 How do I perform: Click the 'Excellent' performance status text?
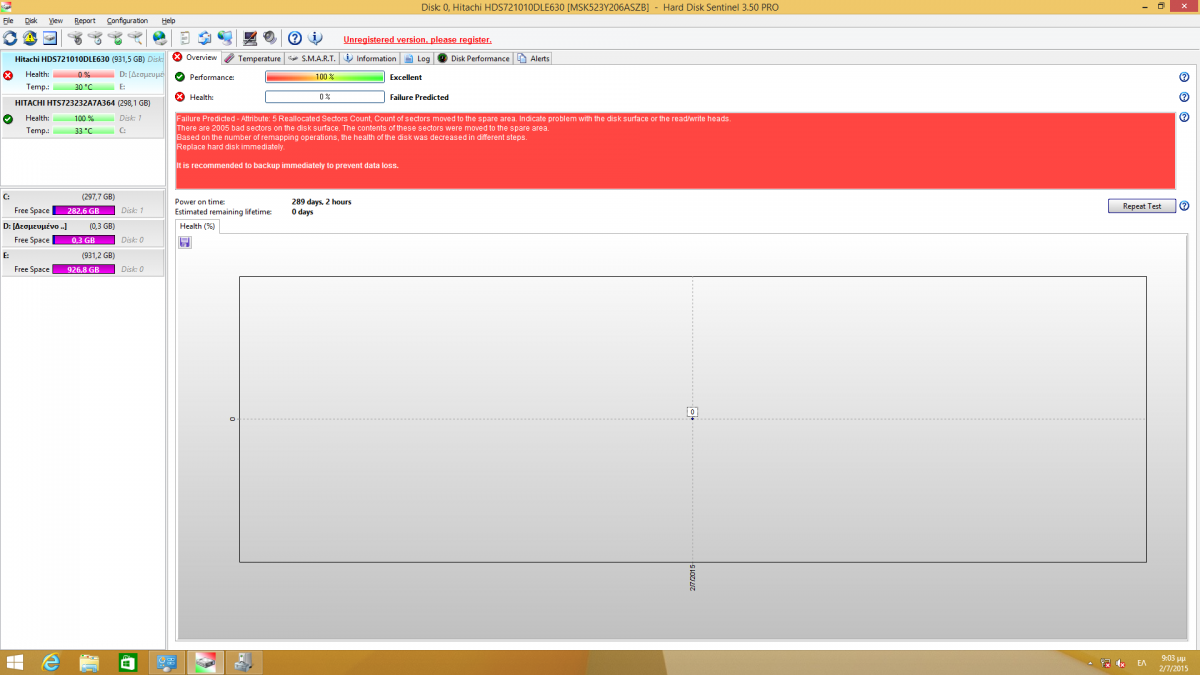coord(406,77)
